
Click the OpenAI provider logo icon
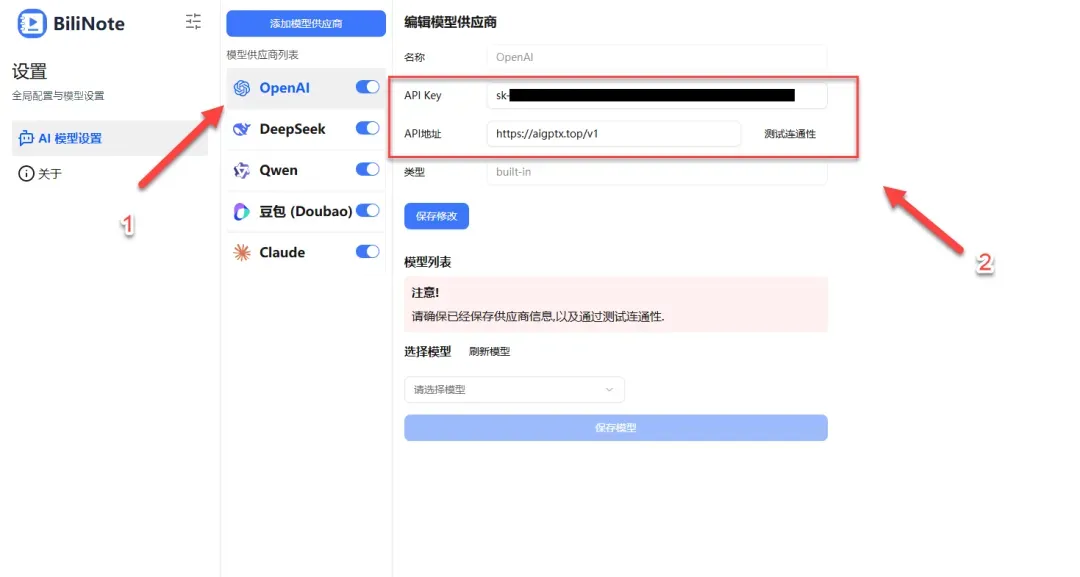(242, 88)
